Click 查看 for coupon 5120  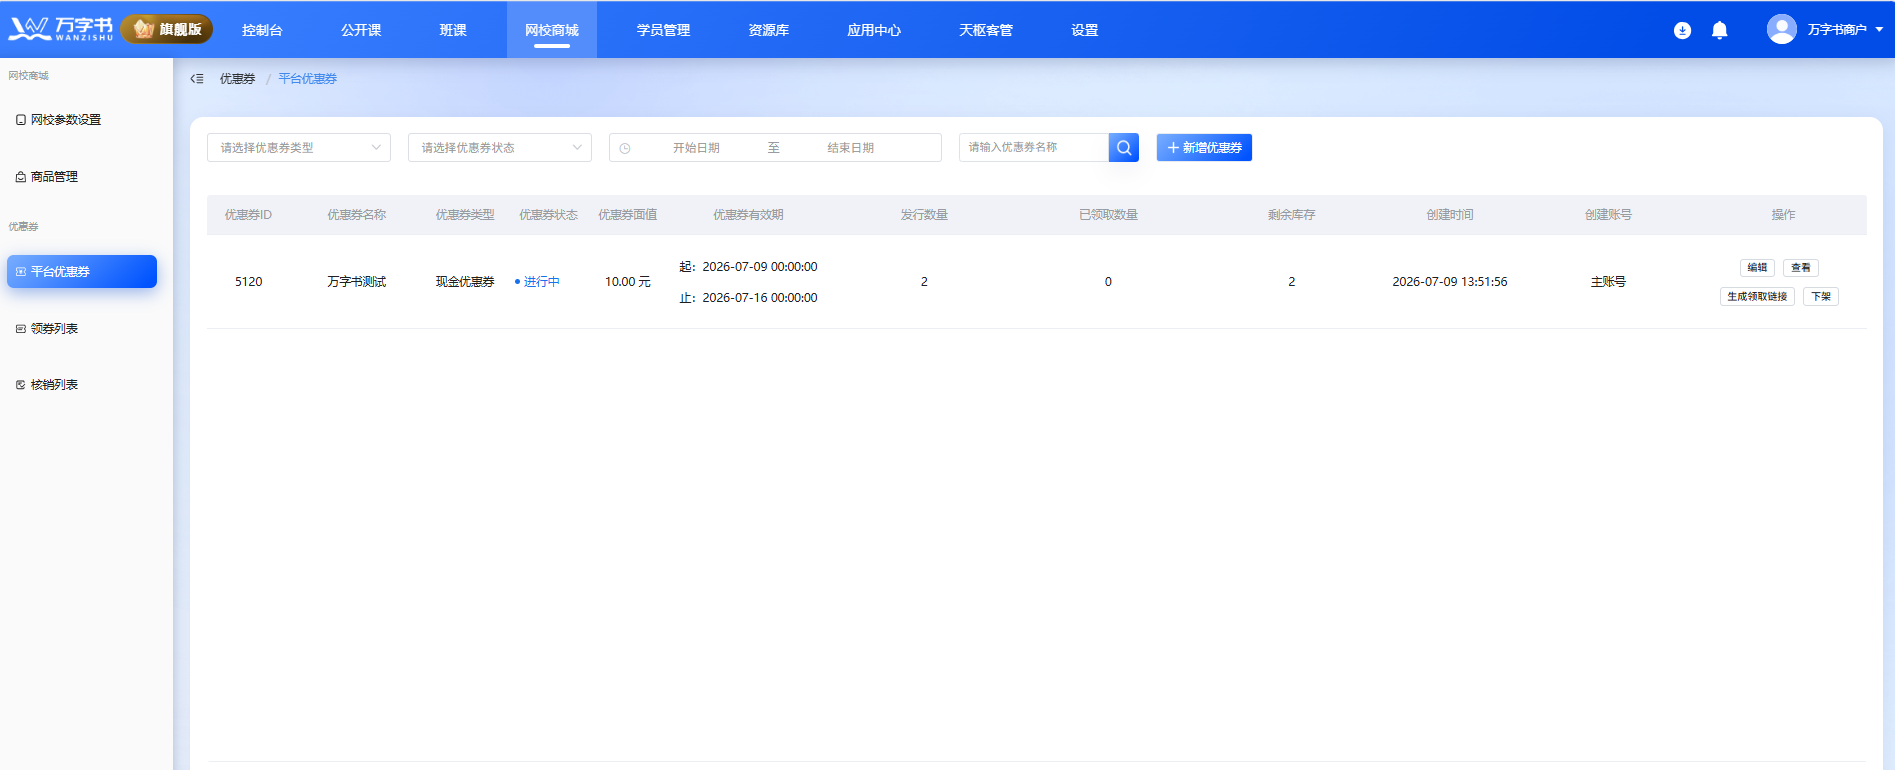click(x=1801, y=268)
